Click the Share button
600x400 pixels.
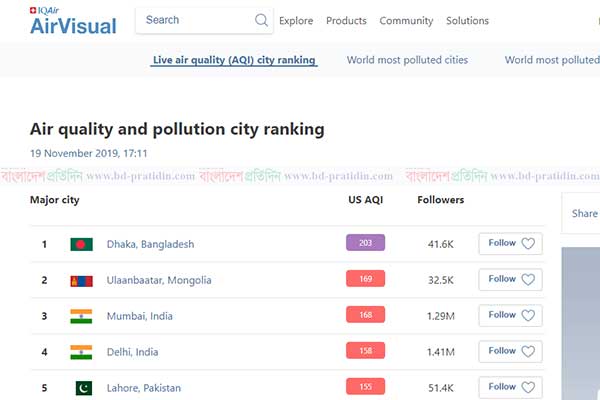(x=584, y=214)
